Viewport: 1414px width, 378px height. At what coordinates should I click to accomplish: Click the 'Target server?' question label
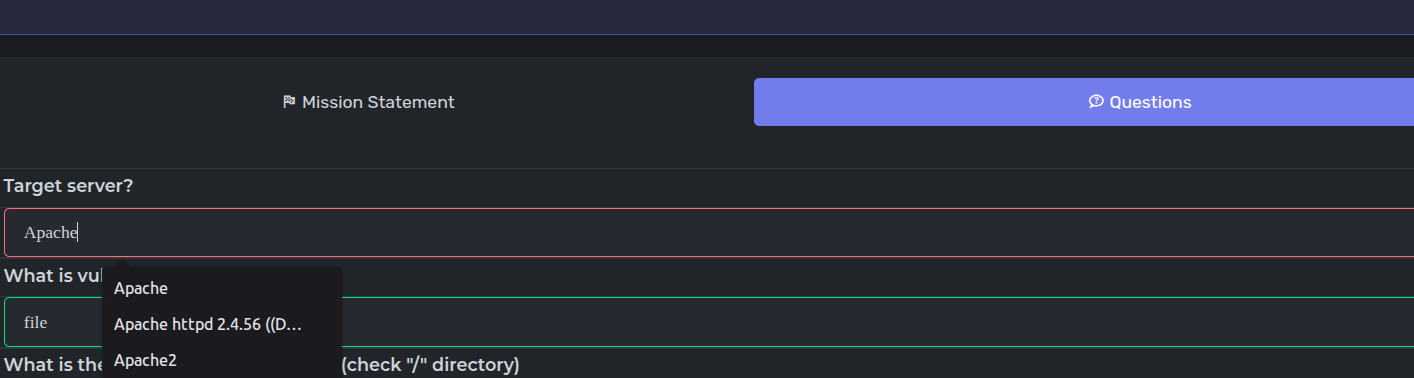(x=69, y=186)
